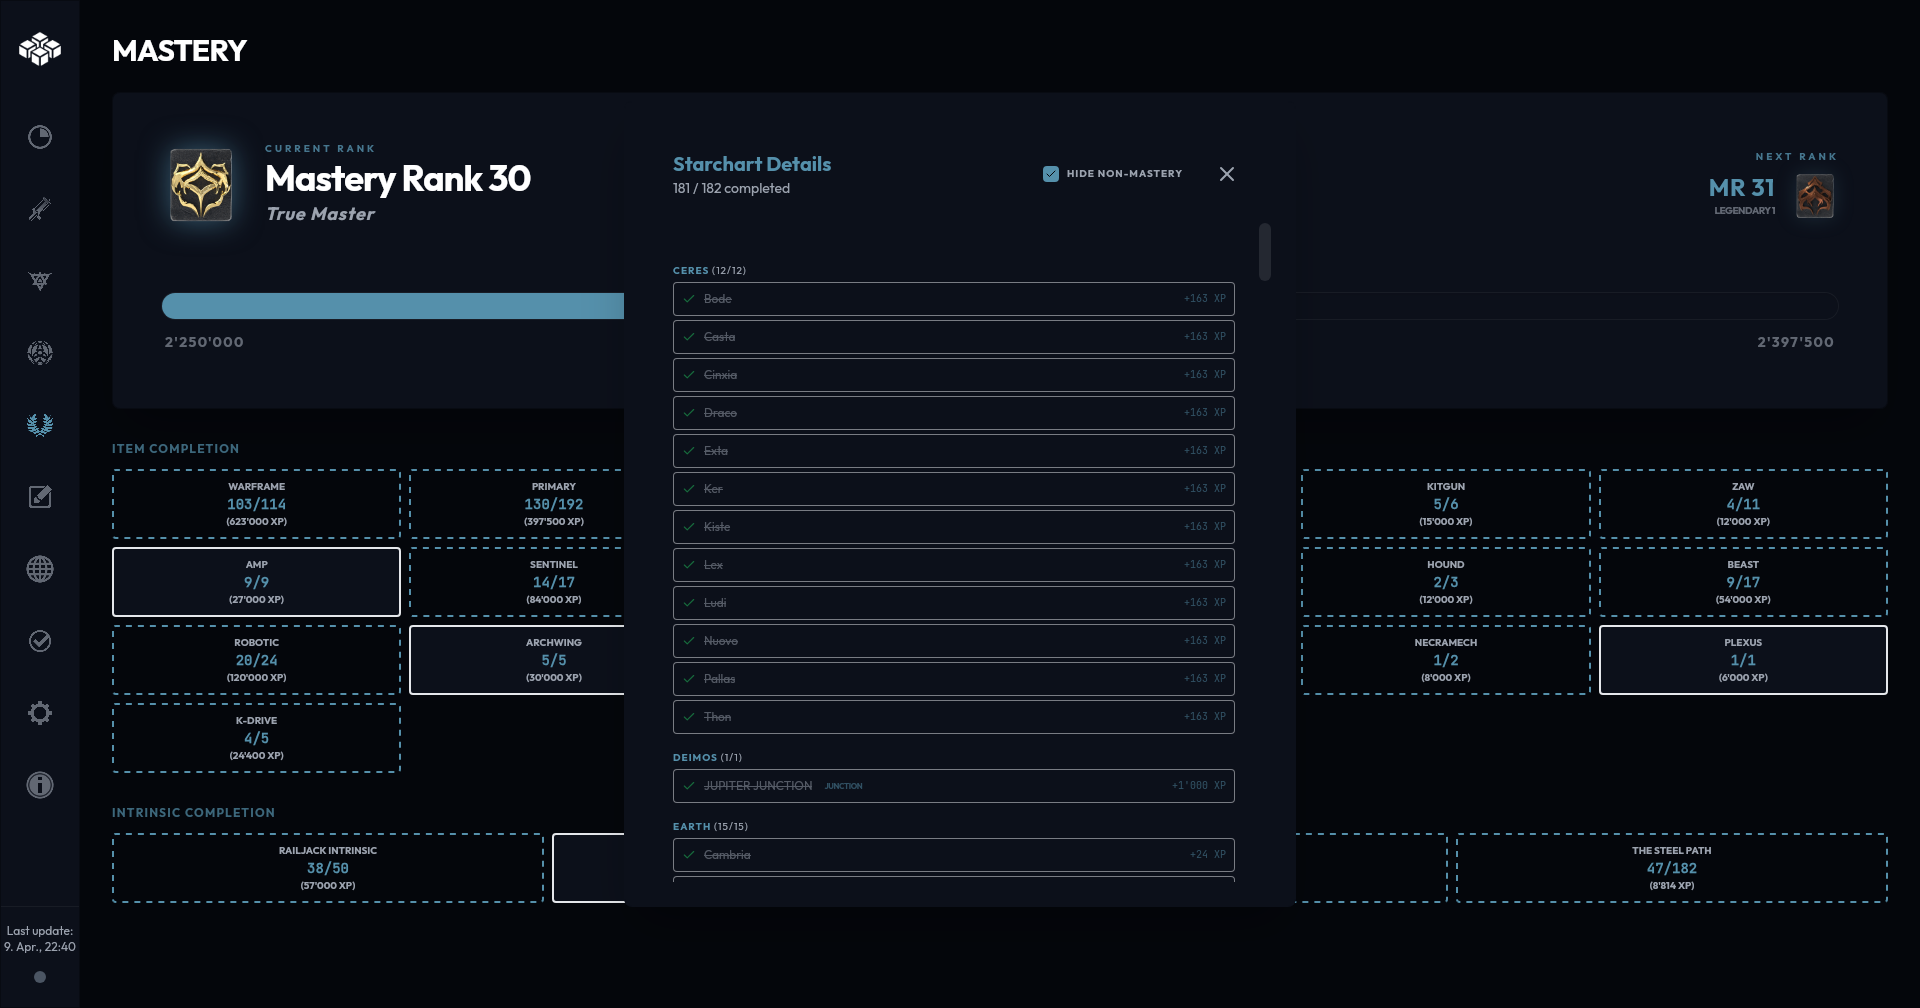
Task: Open The Steel Path completion tile
Action: pyautogui.click(x=1671, y=868)
